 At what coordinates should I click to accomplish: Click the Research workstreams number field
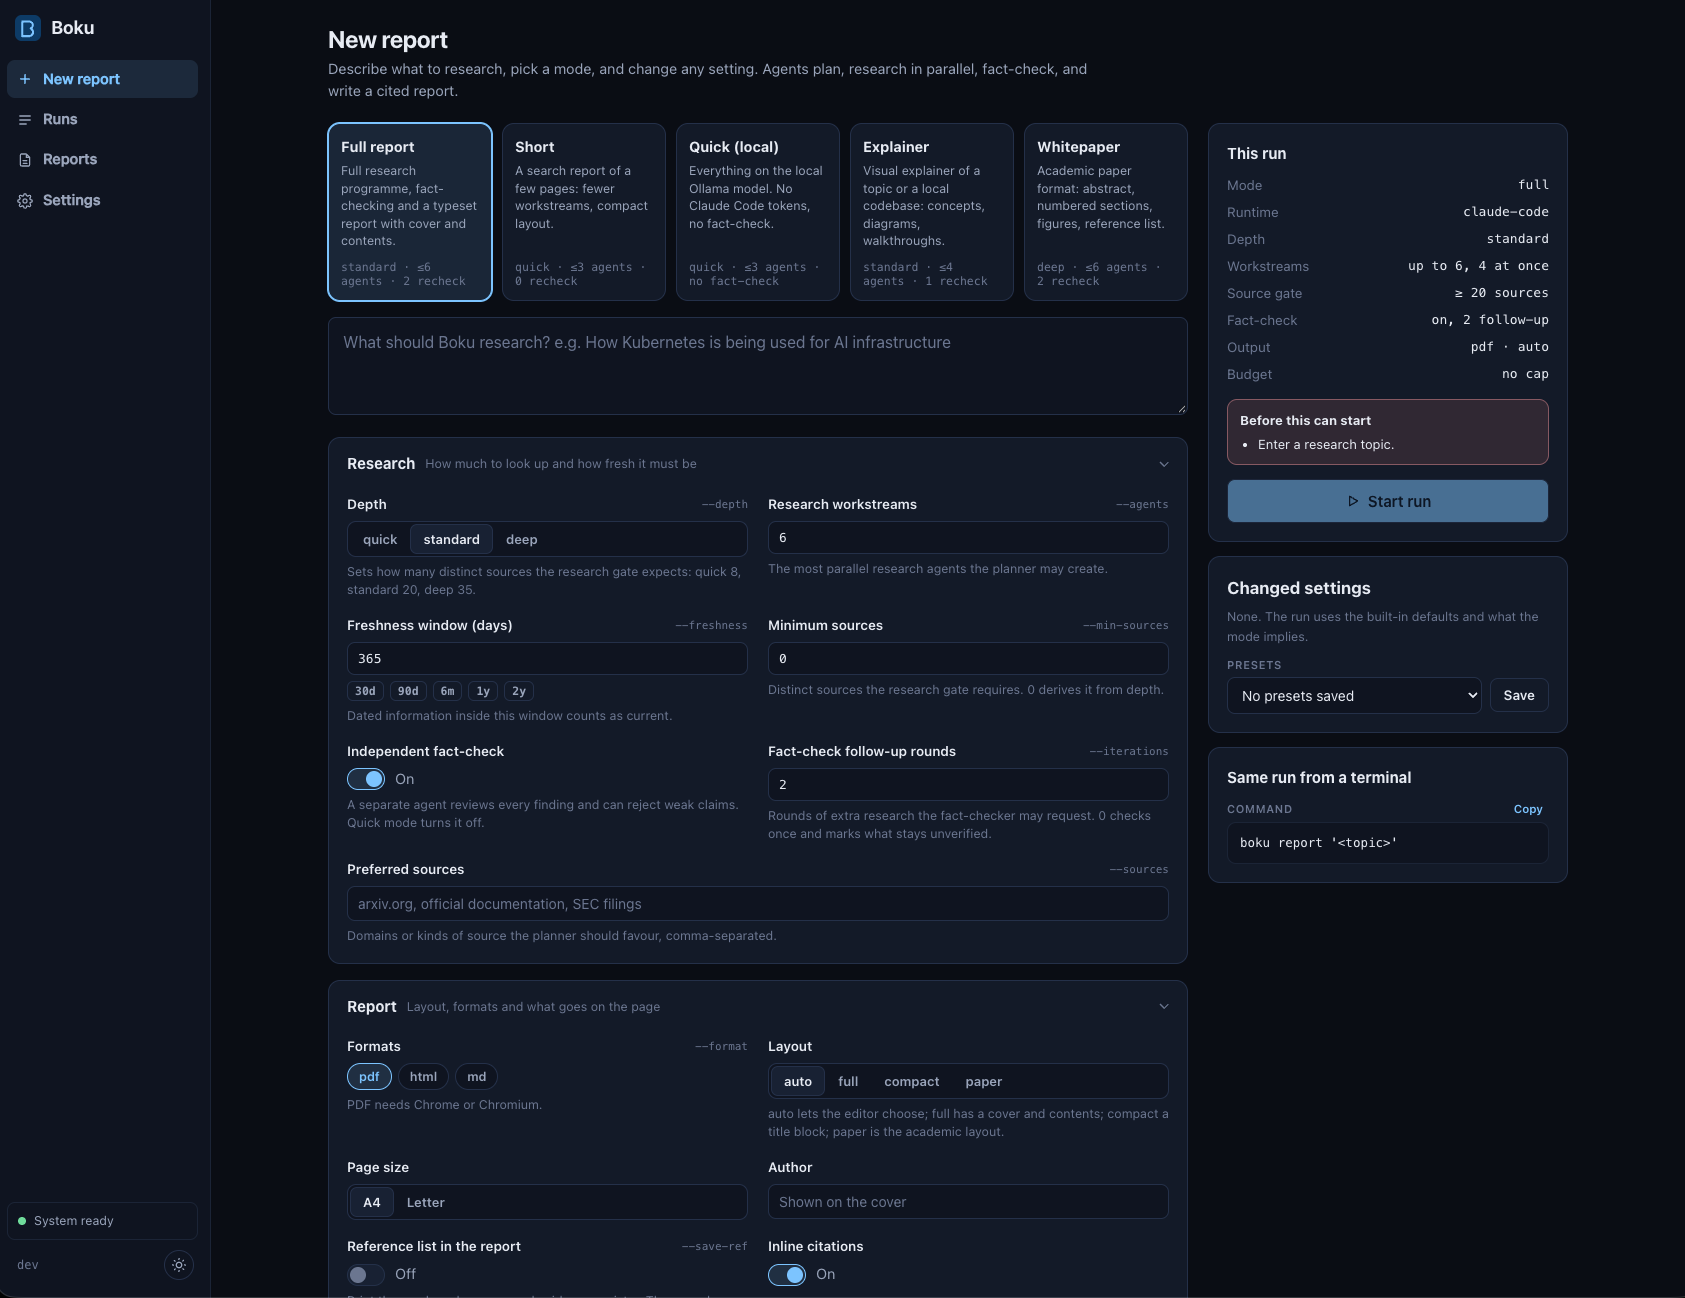968,538
